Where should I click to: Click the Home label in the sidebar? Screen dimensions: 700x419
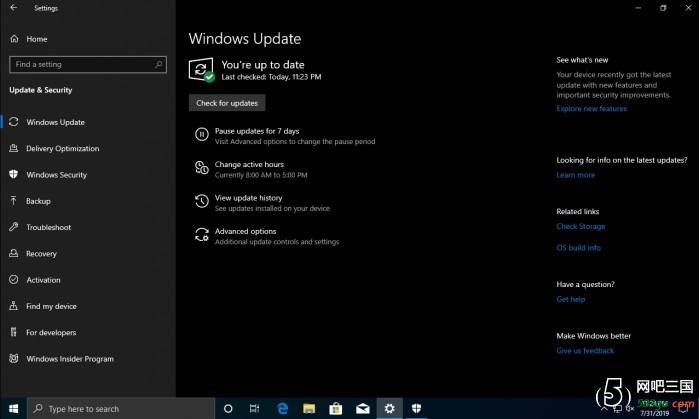click(37, 39)
